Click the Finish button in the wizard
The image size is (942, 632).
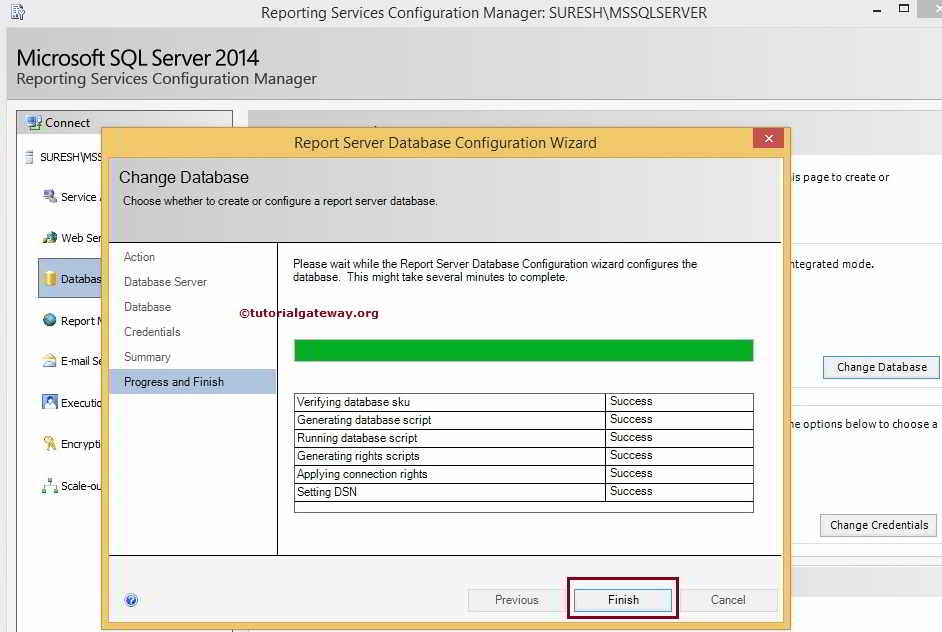click(x=622, y=600)
